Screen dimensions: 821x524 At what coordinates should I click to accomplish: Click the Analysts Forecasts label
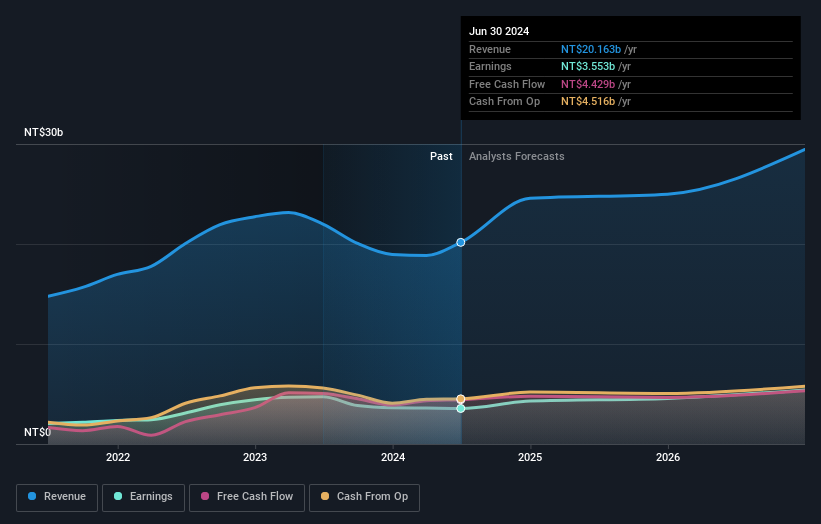click(x=516, y=156)
